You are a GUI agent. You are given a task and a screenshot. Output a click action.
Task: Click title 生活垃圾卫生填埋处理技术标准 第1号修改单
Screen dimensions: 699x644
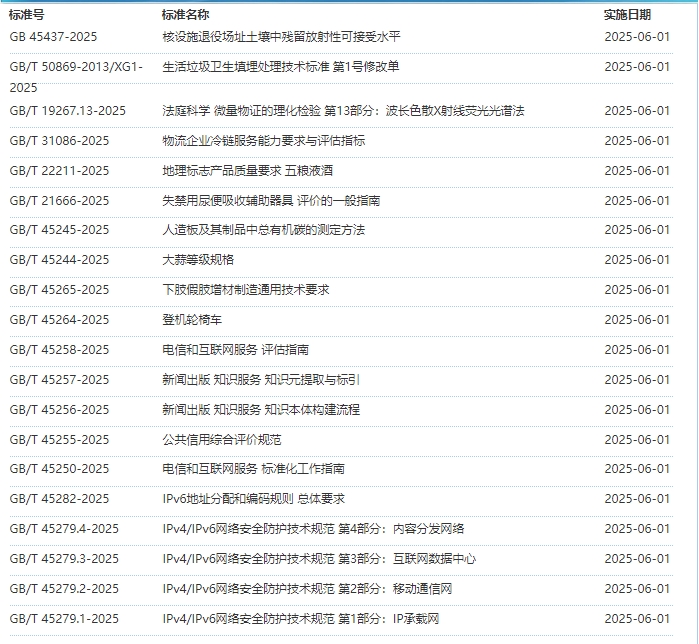281,66
